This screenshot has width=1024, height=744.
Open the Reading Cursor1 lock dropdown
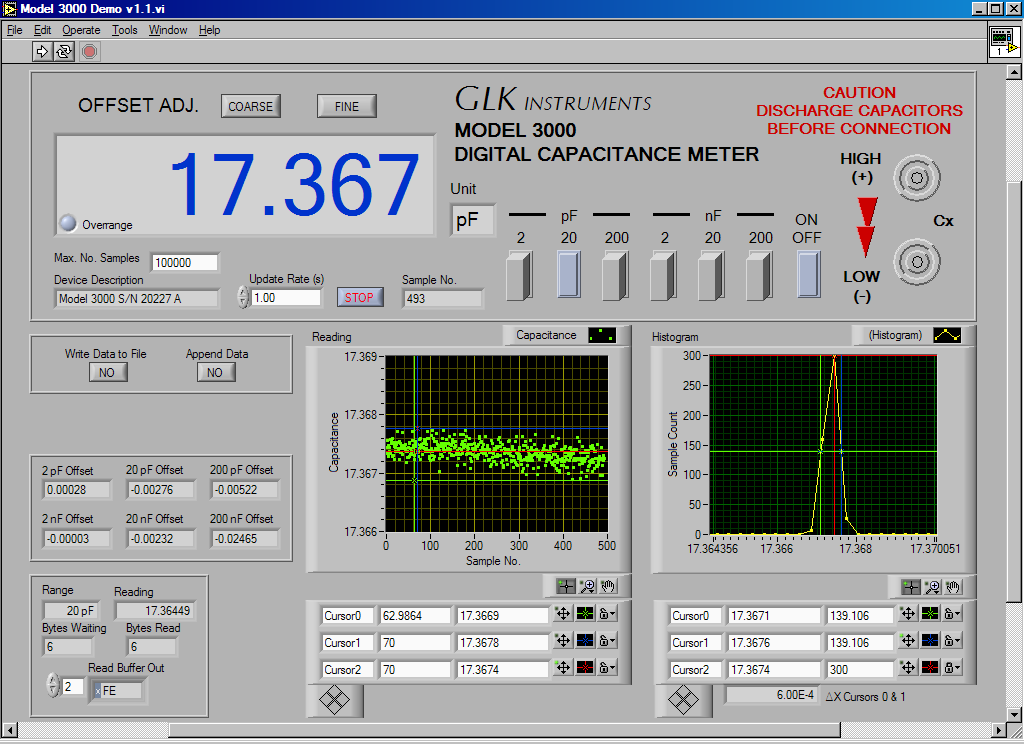[607, 641]
